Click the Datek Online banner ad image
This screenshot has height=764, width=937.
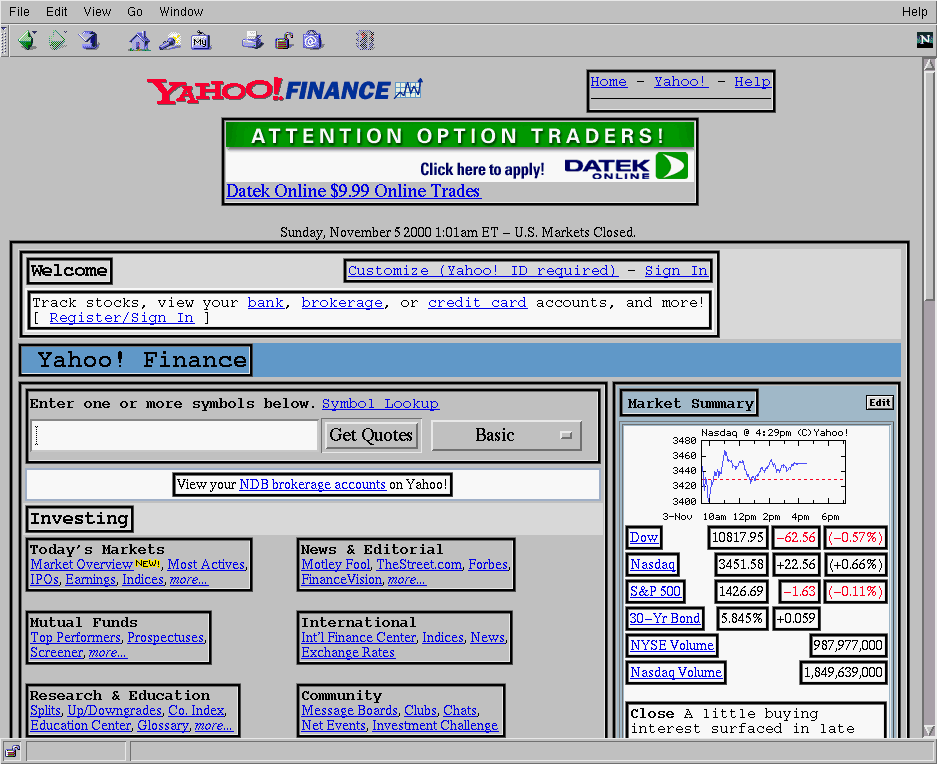[x=460, y=152]
